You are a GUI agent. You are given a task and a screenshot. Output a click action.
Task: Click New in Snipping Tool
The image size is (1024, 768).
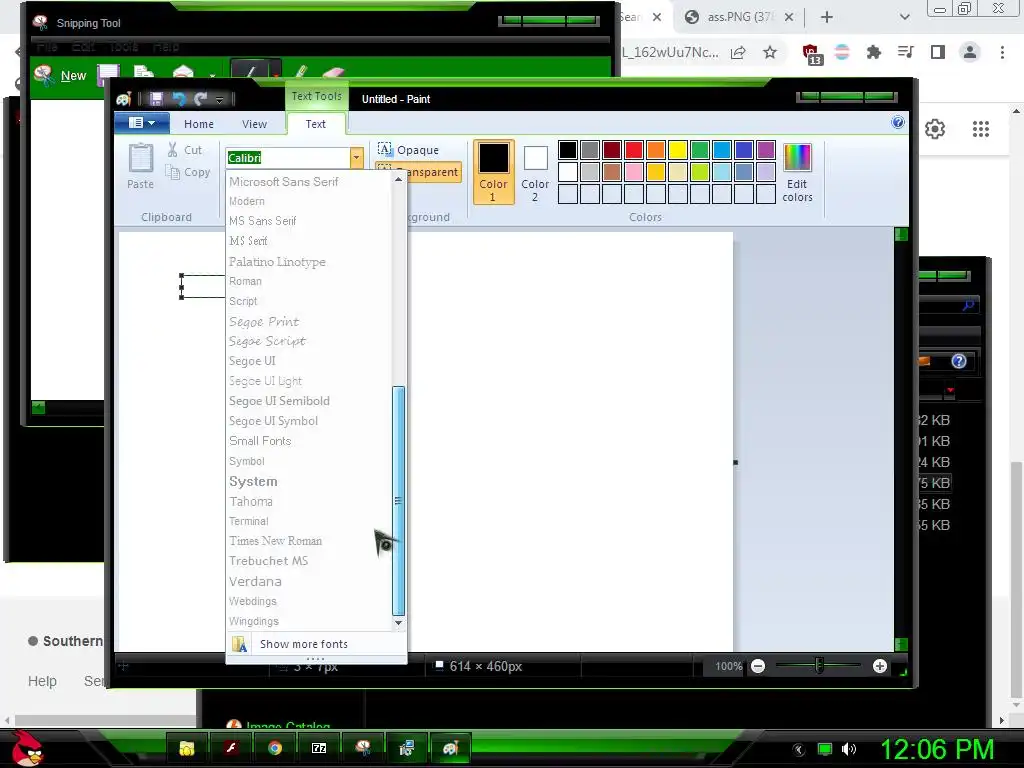click(x=61, y=75)
